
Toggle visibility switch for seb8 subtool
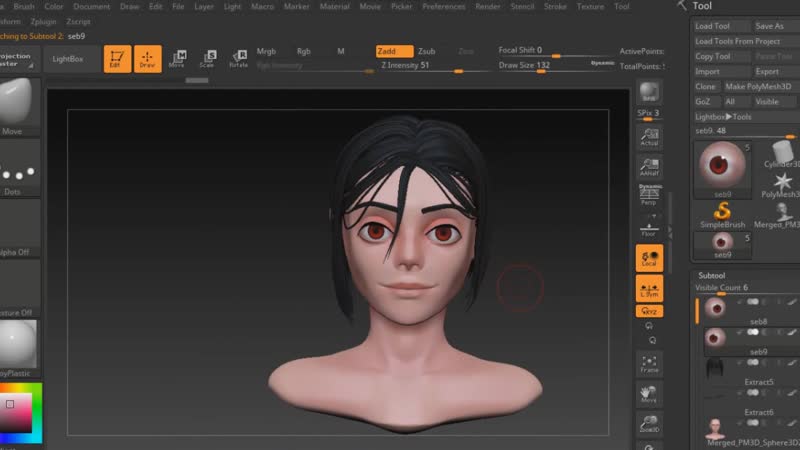753,302
